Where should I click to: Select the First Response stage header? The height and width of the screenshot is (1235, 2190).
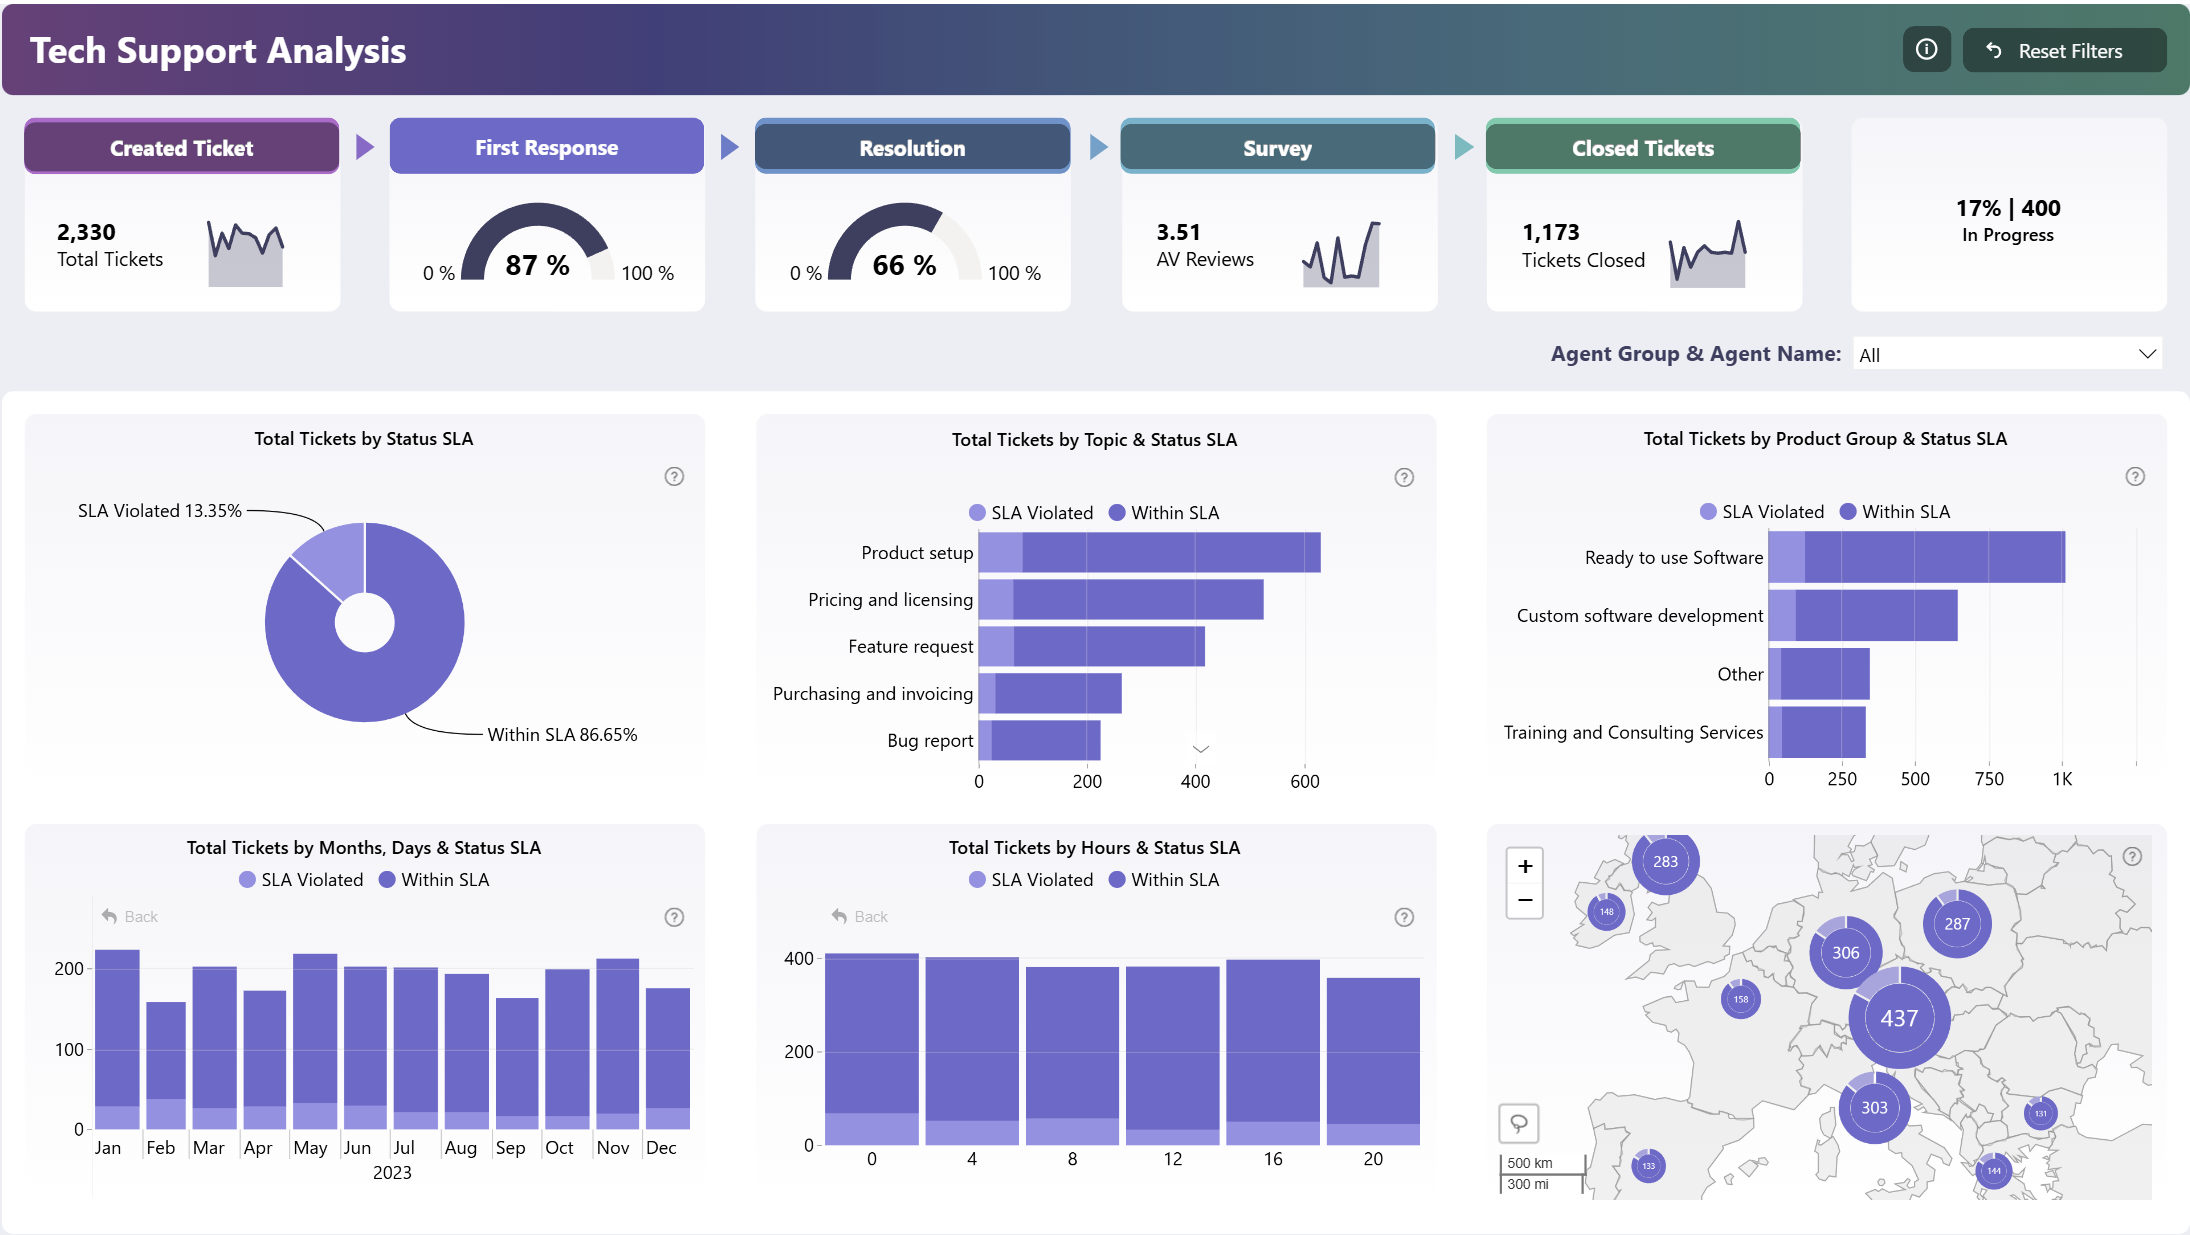point(546,148)
